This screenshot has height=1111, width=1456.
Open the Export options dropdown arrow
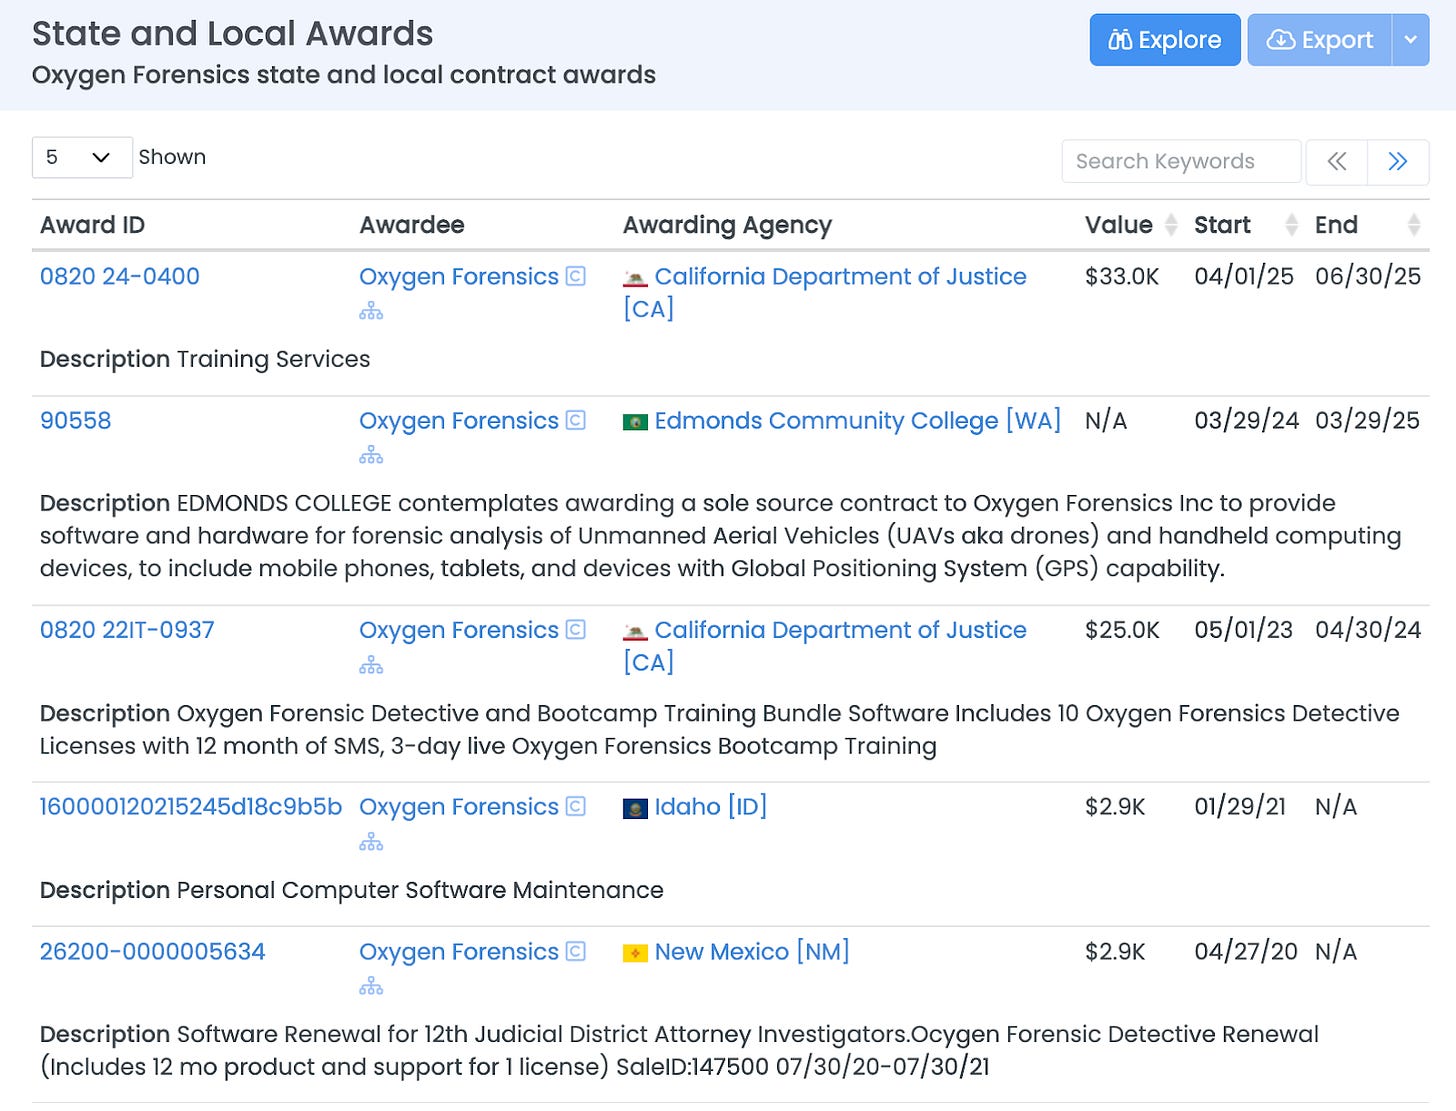pos(1410,40)
